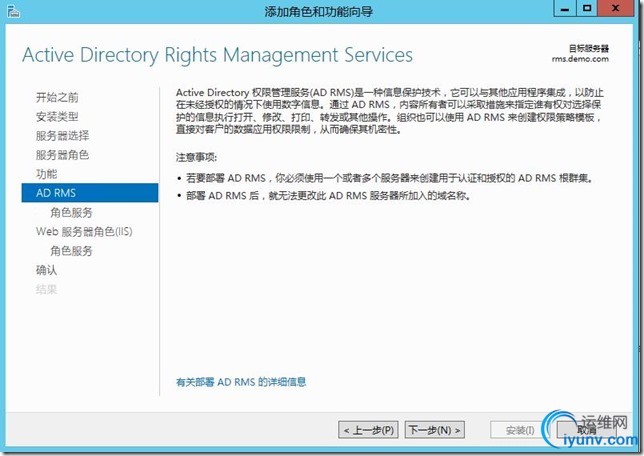
Task: Click the 取消 button
Action: (586, 430)
